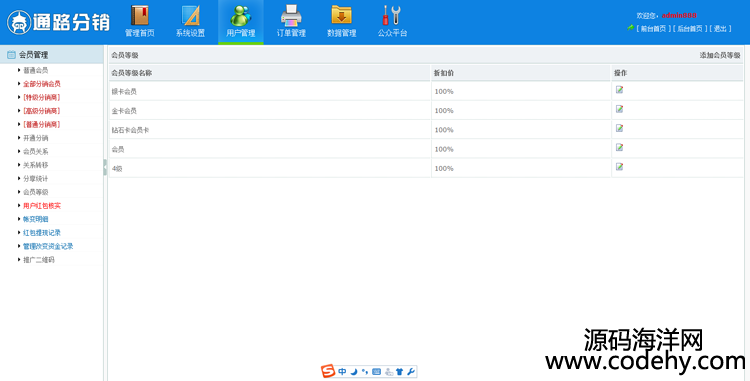The image size is (750, 381).
Task: Edit the 银卡会员 level row
Action: 619,90
